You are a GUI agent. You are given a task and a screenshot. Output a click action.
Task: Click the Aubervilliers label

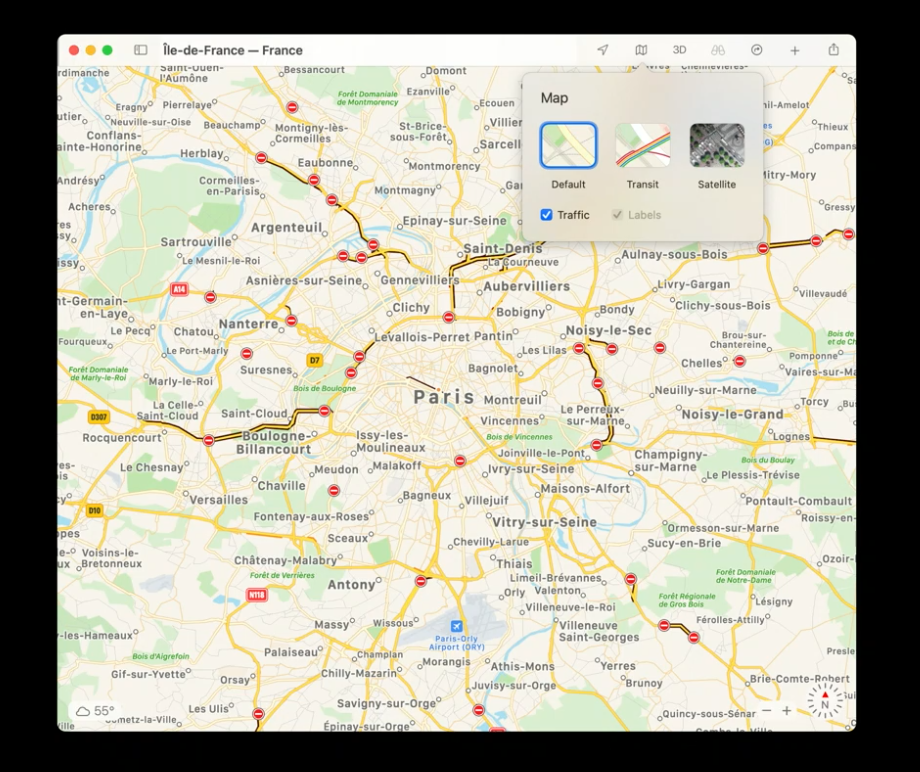[527, 286]
